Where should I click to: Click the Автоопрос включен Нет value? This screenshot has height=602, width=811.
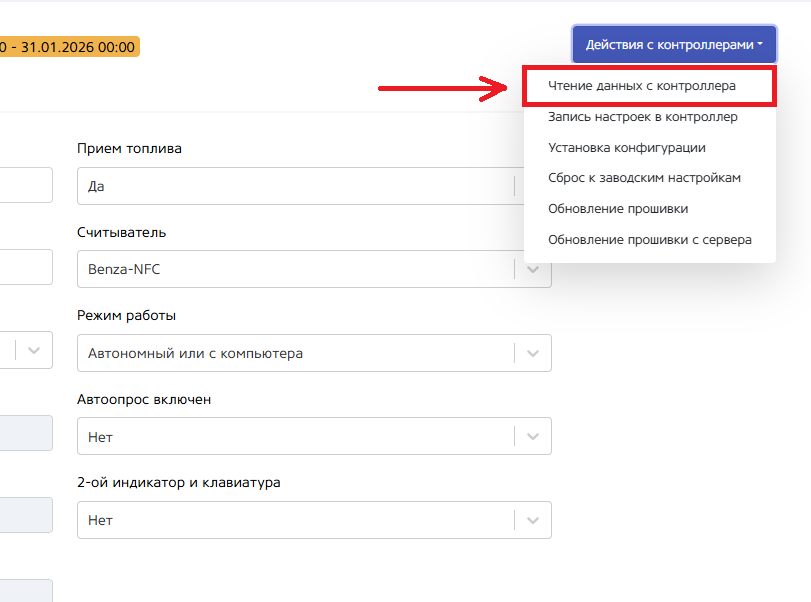(295, 436)
